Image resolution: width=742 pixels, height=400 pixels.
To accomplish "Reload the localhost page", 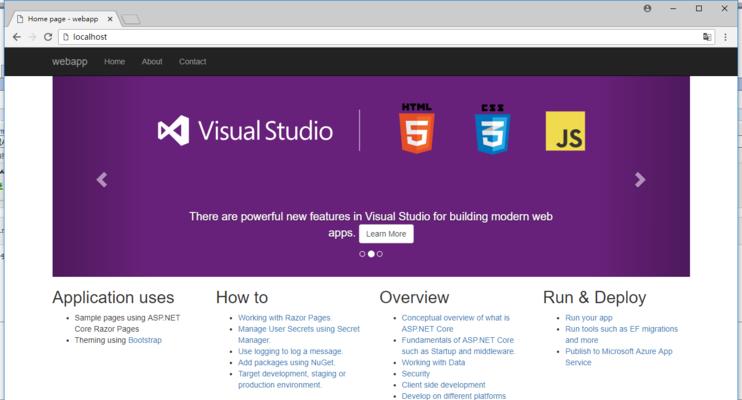I will (48, 37).
